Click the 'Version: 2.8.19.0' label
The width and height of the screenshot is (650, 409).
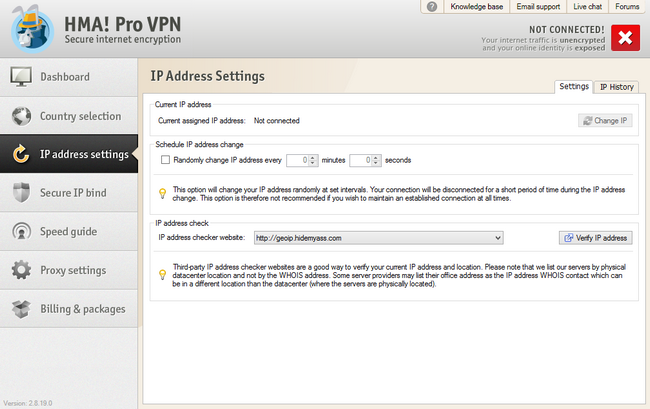[28, 403]
